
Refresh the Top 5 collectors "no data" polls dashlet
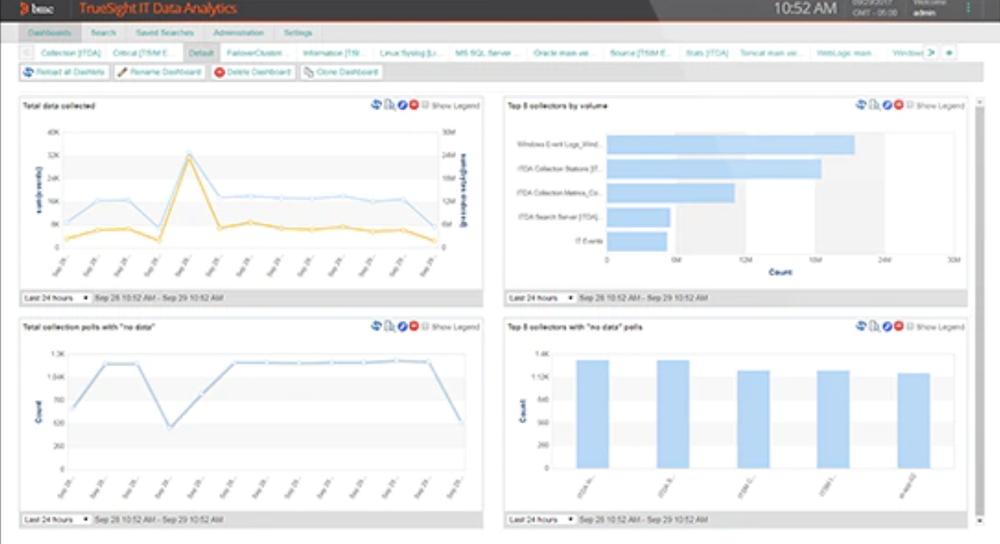861,326
